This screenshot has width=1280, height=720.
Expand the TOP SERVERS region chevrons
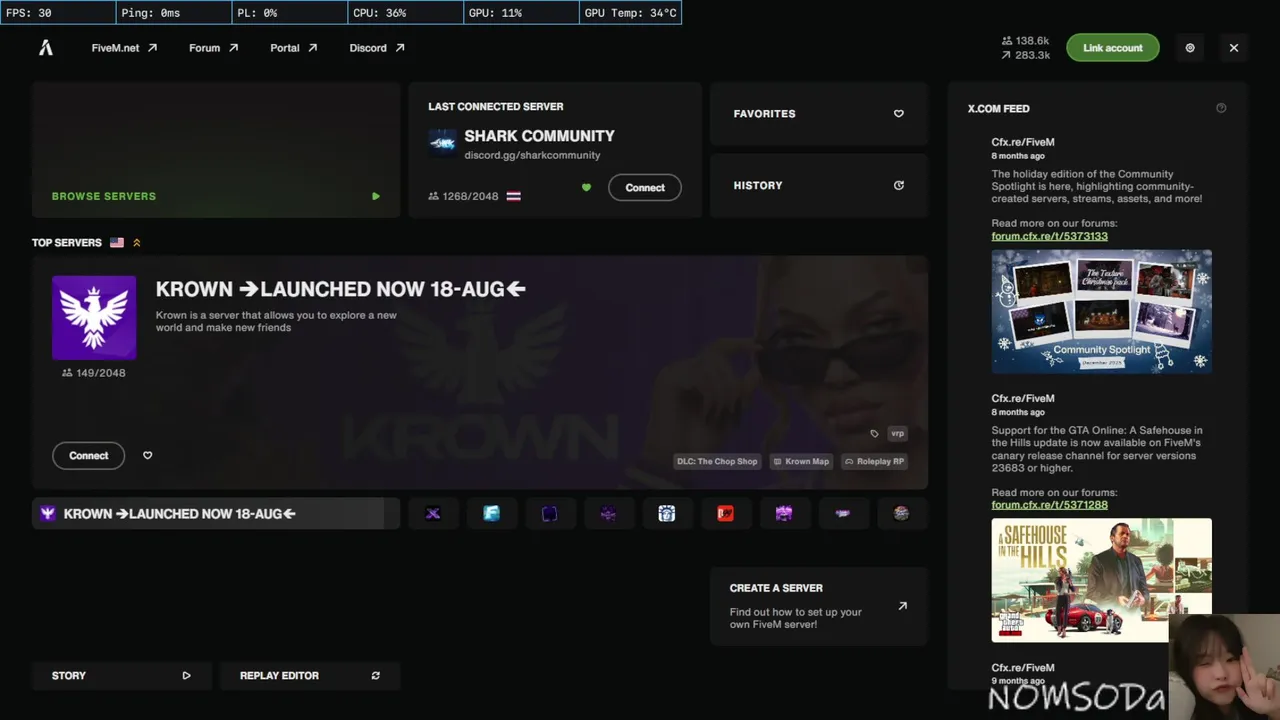(137, 243)
